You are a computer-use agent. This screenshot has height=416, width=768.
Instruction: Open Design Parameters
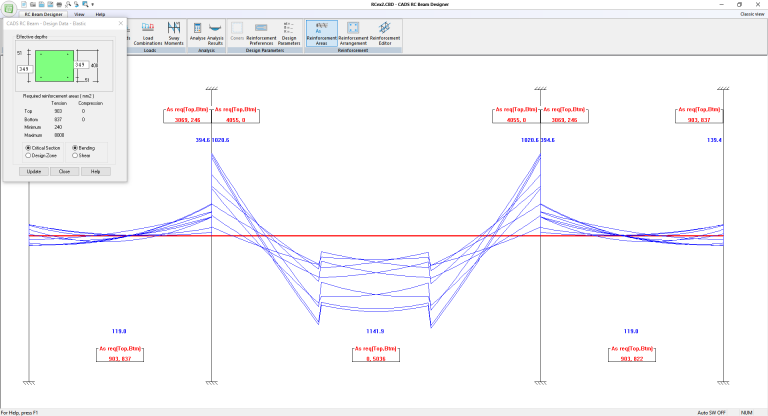point(289,34)
